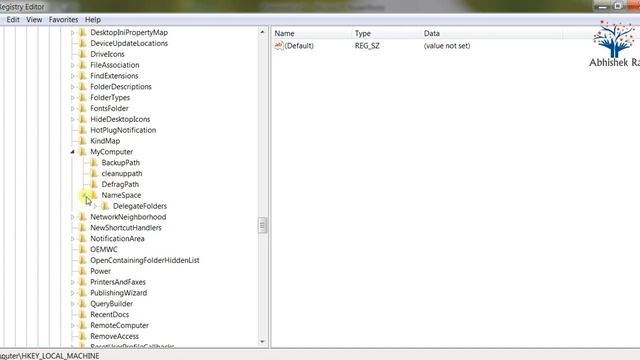Click the MyComputer folder icon
This screenshot has height=360, width=640.
[82, 151]
